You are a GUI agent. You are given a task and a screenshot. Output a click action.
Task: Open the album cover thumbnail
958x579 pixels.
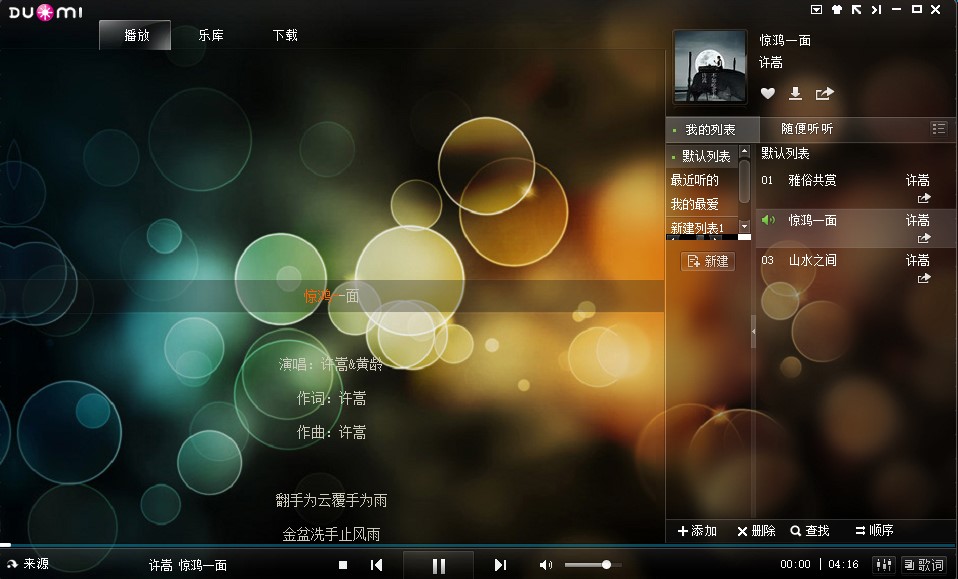coord(709,67)
